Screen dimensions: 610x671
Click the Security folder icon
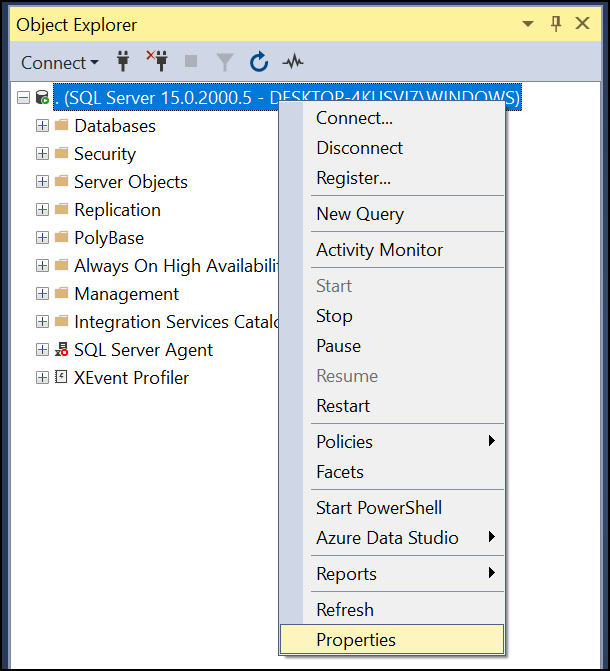pos(62,153)
